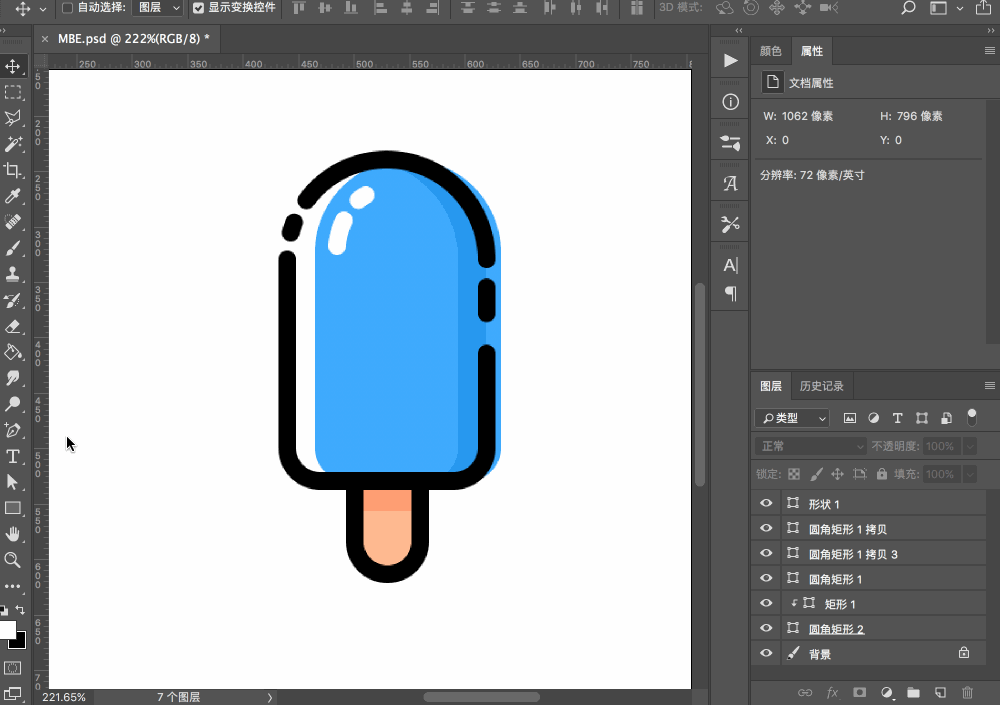Switch to the 历史记录 tab
Image resolution: width=1000 pixels, height=705 pixels.
coord(822,386)
